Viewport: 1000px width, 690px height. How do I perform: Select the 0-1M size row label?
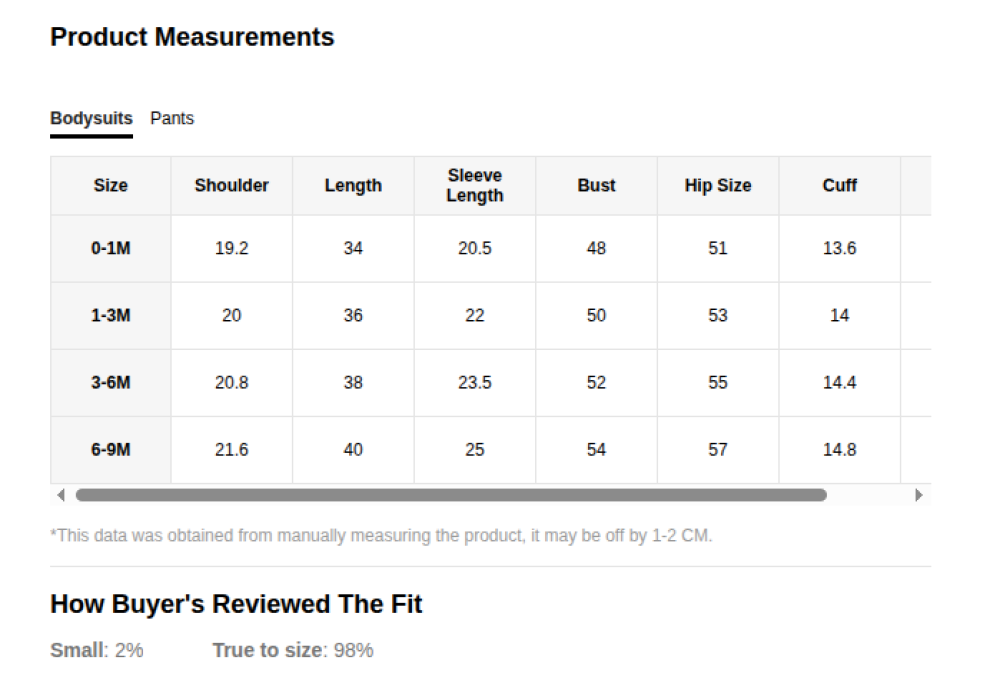click(x=111, y=248)
